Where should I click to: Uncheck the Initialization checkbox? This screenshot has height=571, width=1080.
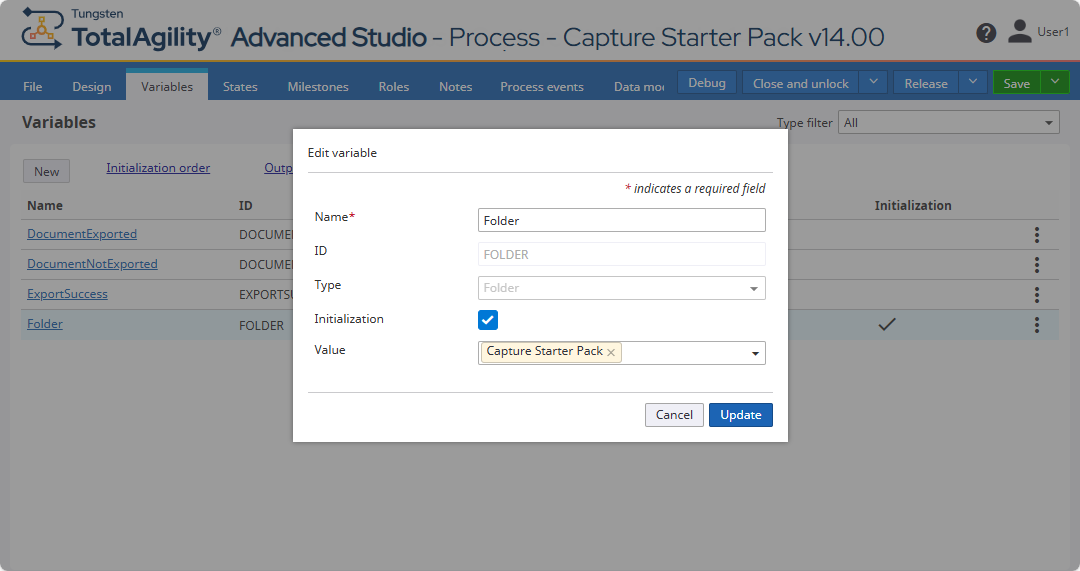(488, 320)
